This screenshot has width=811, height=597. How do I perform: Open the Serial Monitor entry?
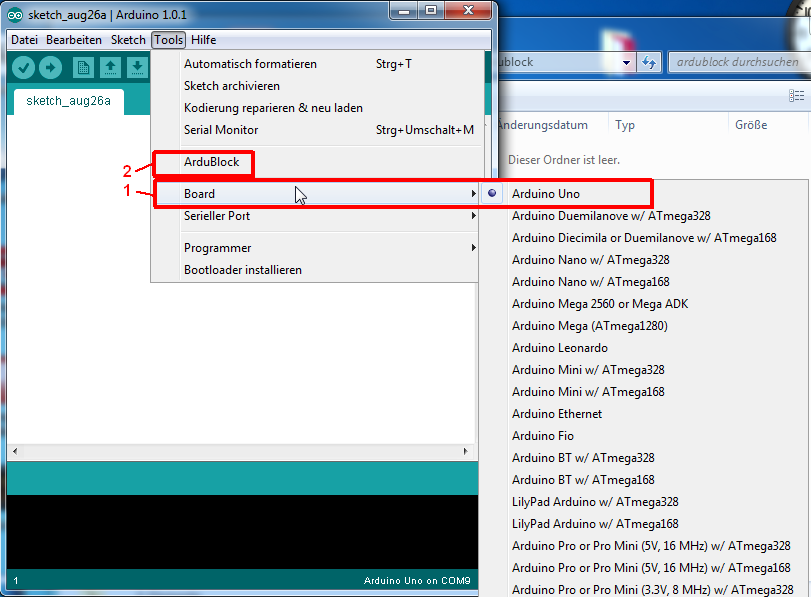pyautogui.click(x=316, y=130)
